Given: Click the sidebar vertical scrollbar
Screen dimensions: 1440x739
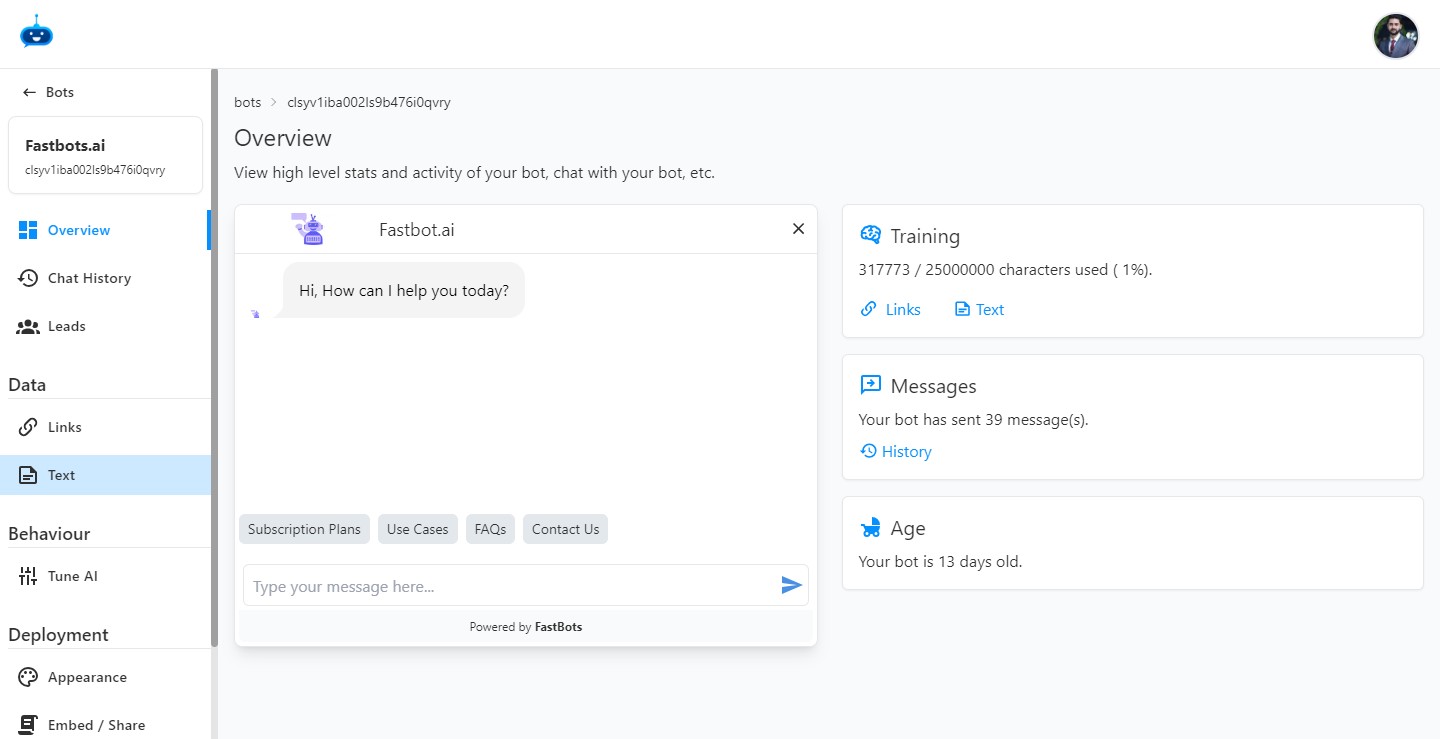Looking at the screenshot, I should (x=214, y=358).
